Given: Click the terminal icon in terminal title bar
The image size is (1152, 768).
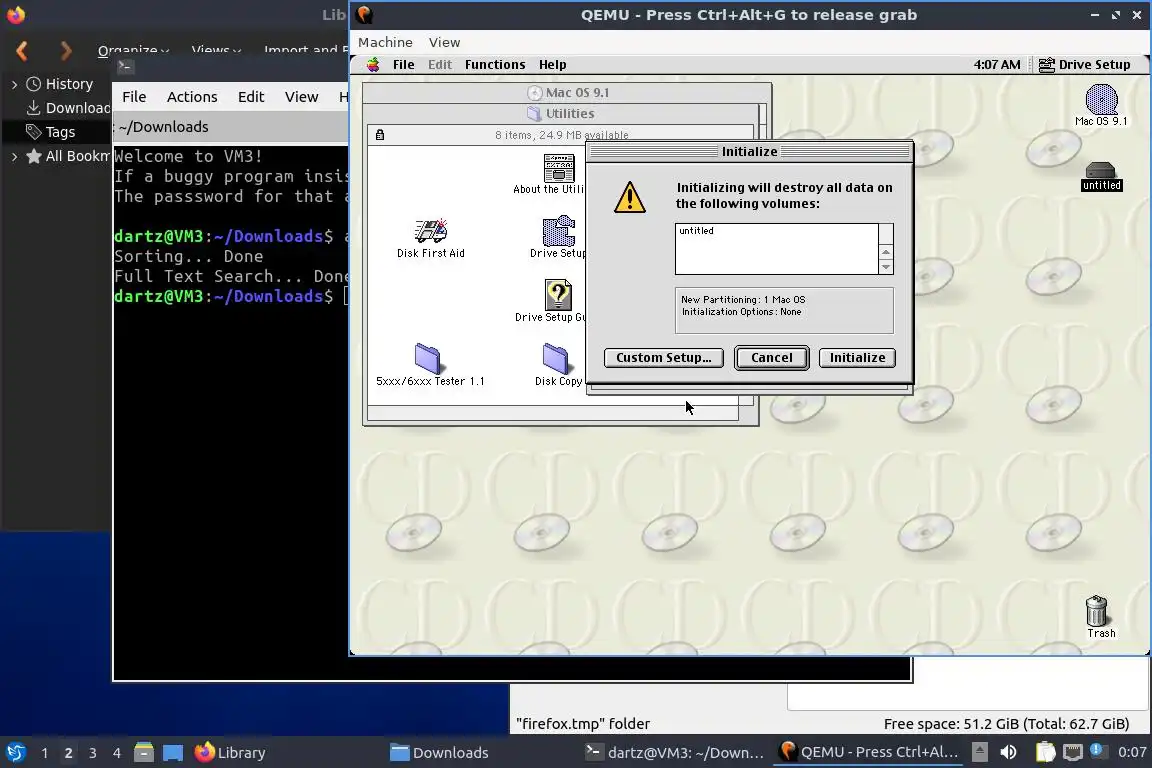Looking at the screenshot, I should pyautogui.click(x=125, y=67).
